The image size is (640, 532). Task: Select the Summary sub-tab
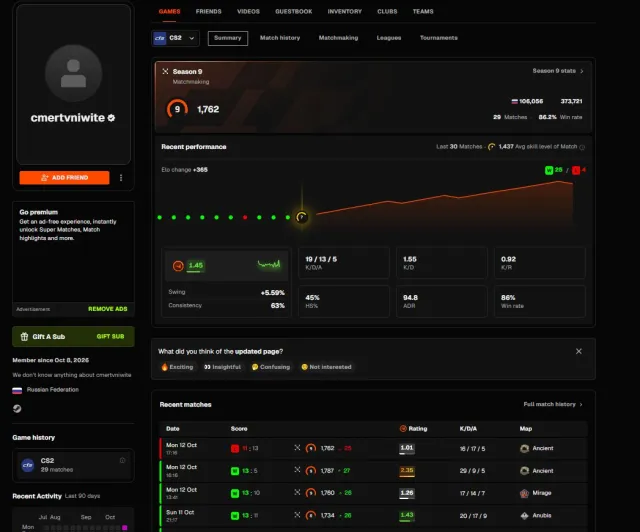[228, 38]
